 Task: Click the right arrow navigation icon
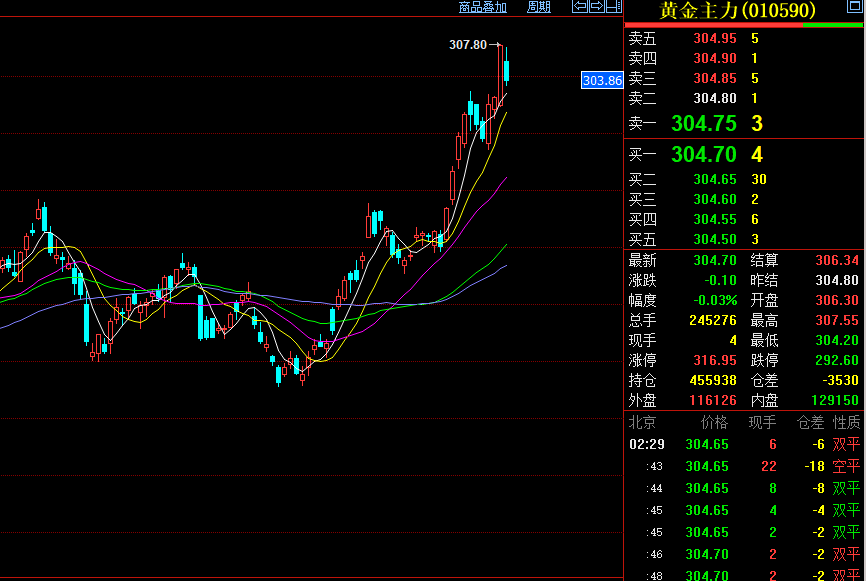[596, 7]
